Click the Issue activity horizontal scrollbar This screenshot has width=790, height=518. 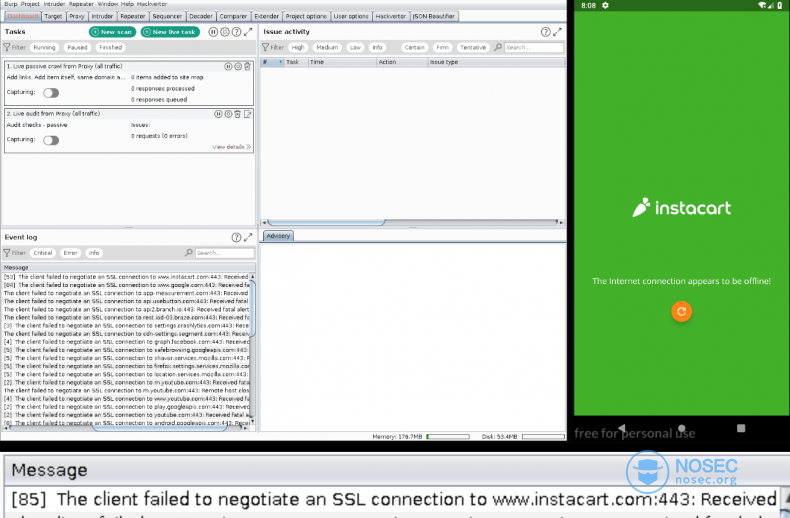(x=326, y=222)
